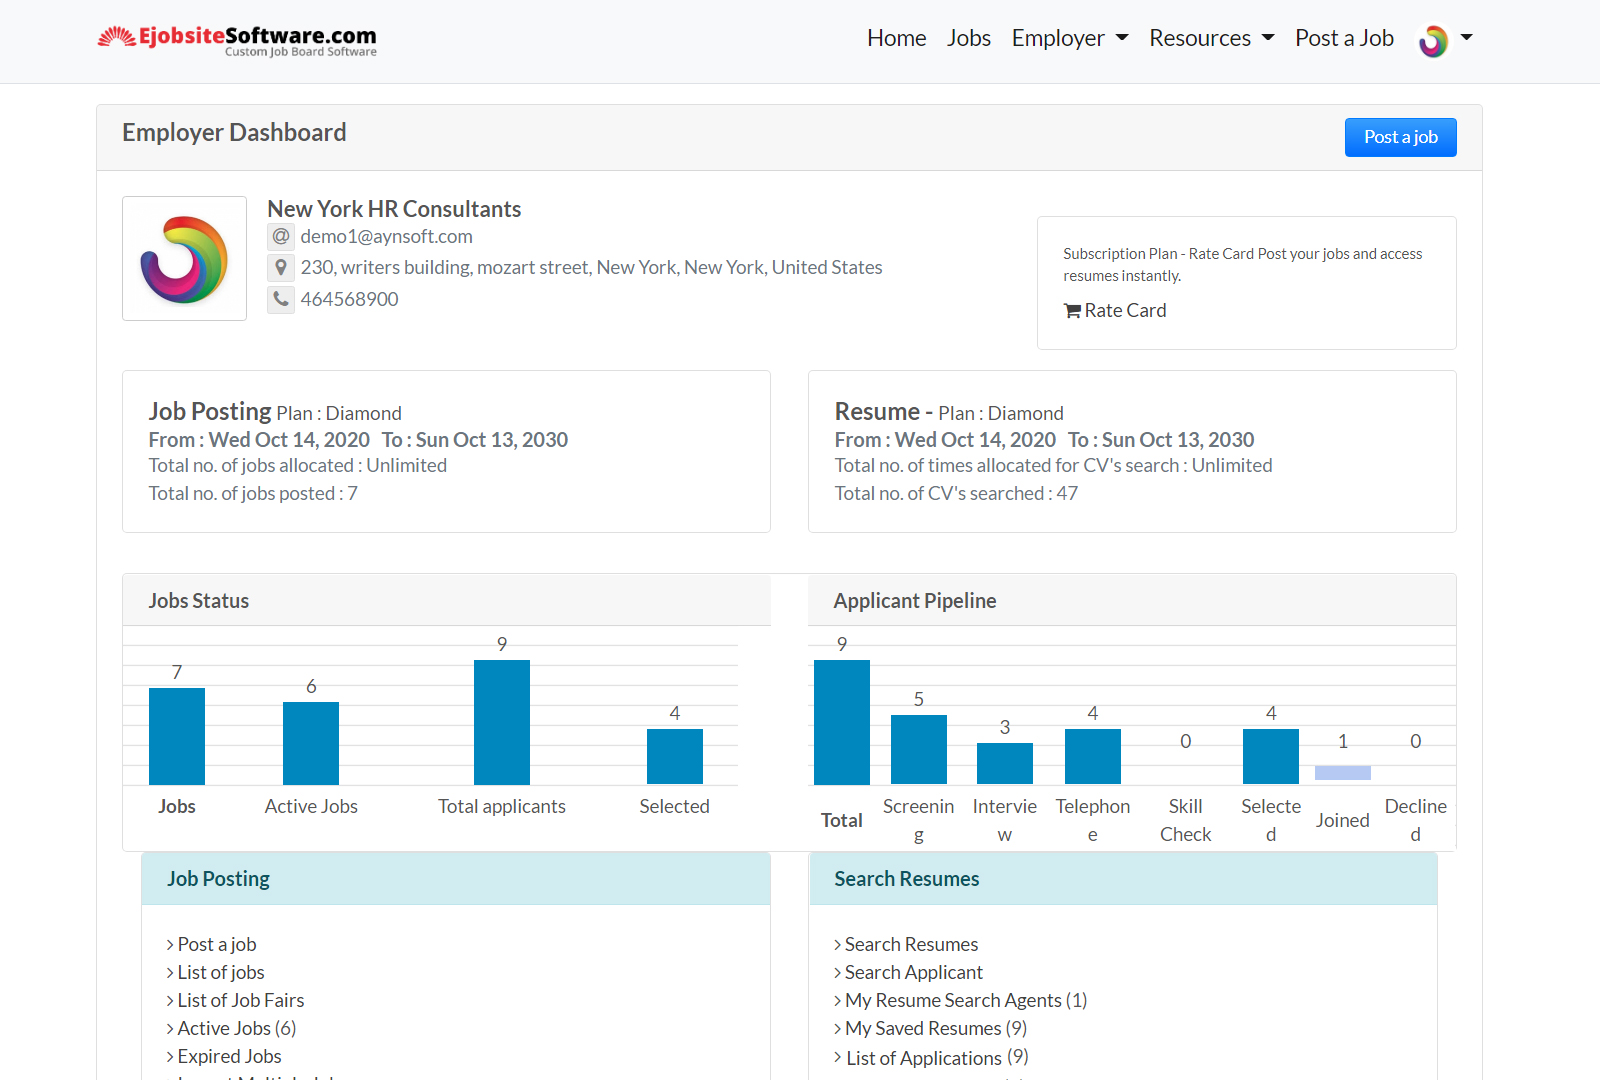The height and width of the screenshot is (1080, 1600).
Task: Click the location pin icon beside address
Action: [281, 267]
